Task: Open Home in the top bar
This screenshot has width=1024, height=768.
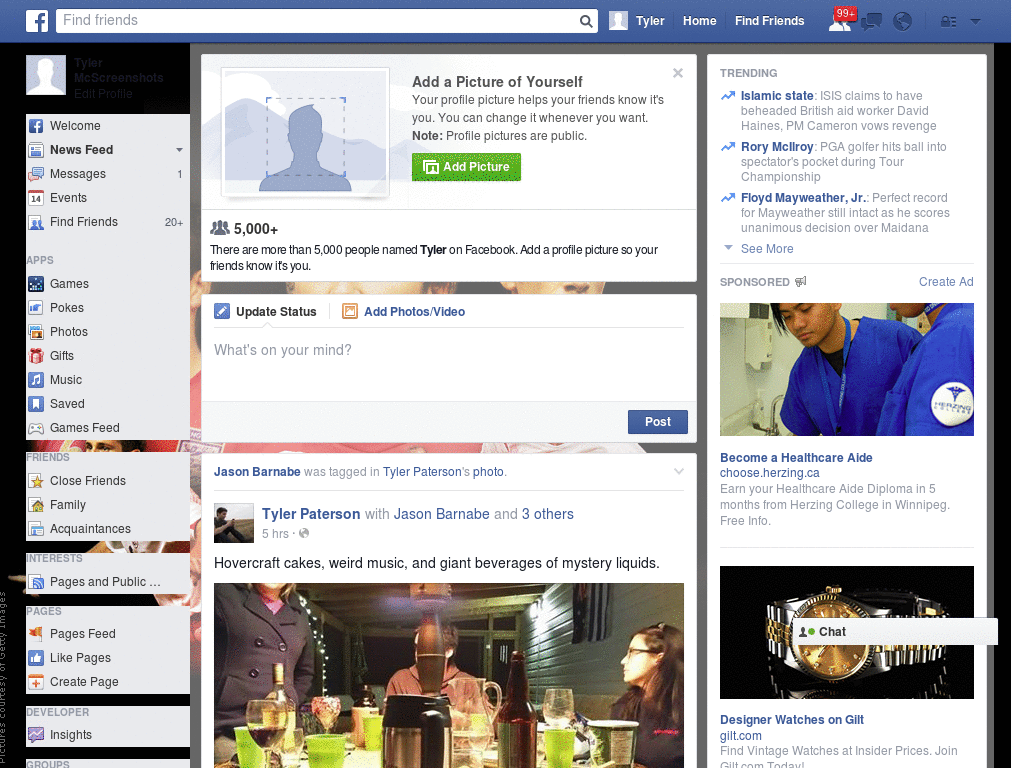Action: coord(699,21)
